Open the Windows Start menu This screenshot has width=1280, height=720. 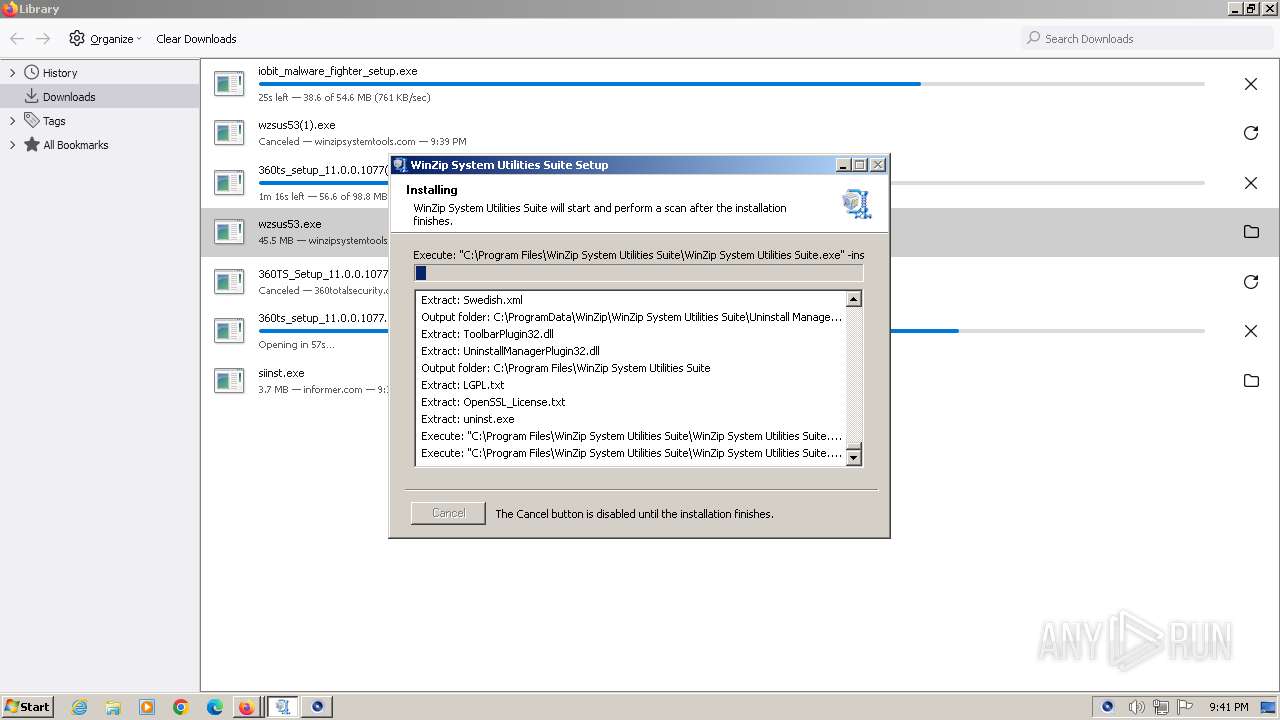(x=27, y=706)
